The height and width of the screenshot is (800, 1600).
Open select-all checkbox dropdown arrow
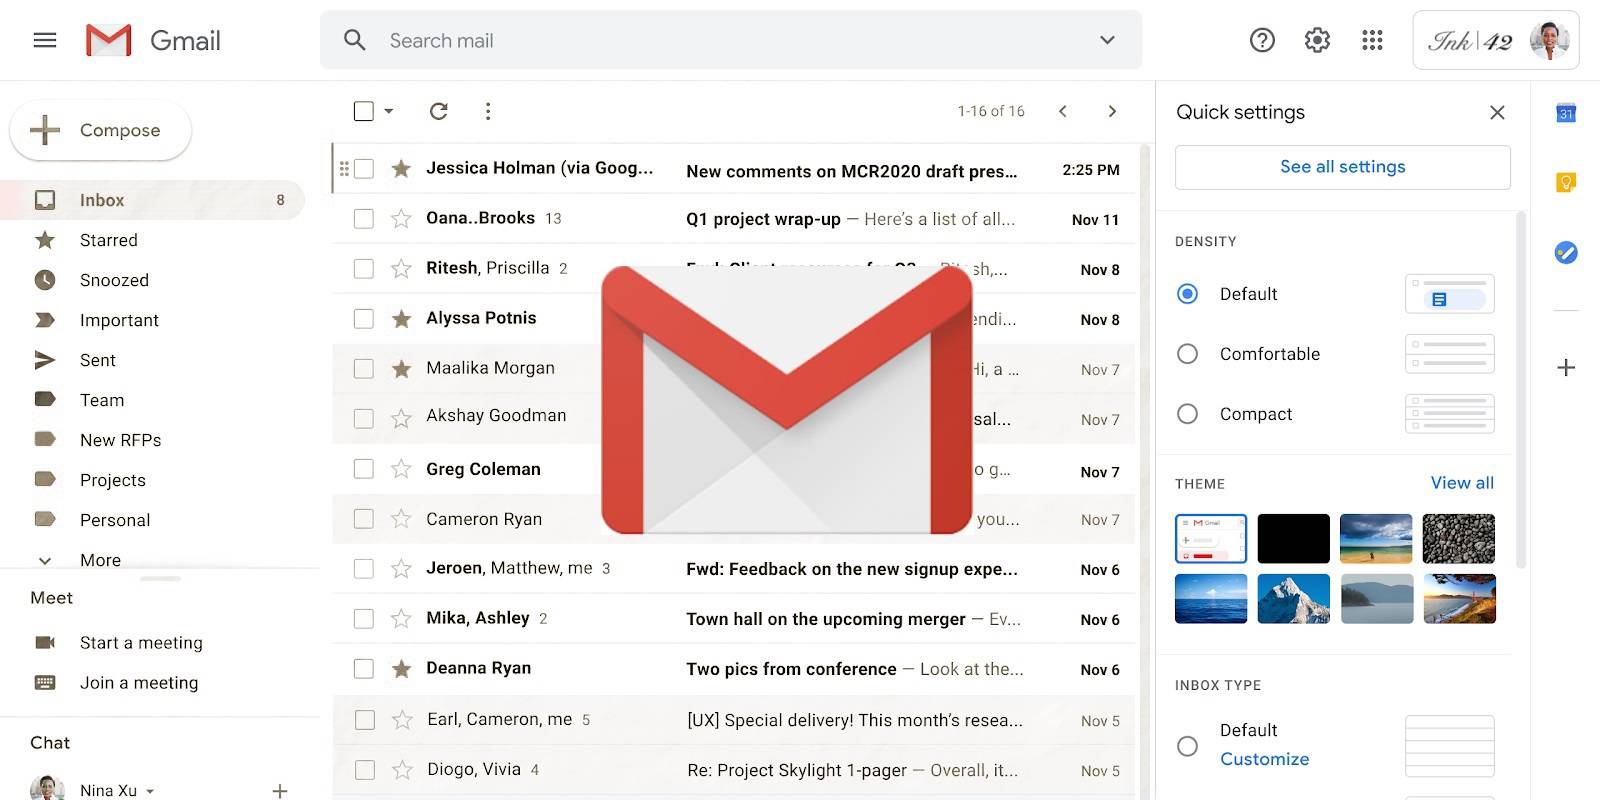tap(389, 111)
